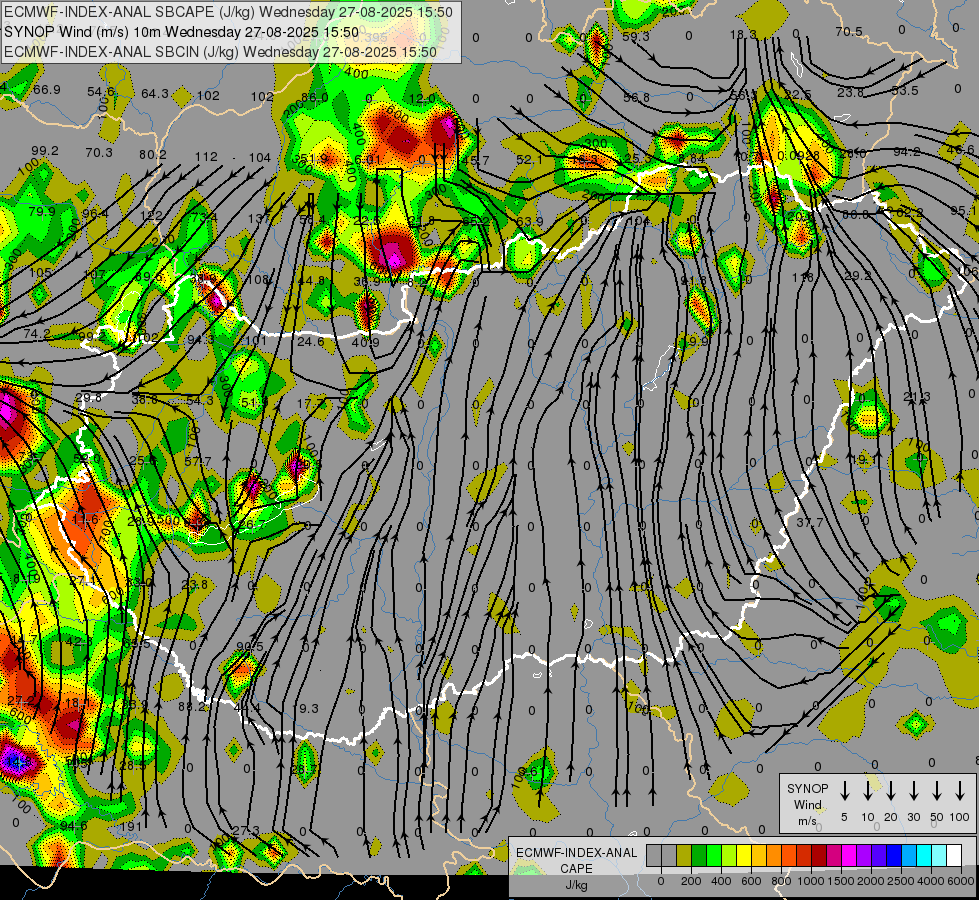
Task: Click the station value 21.3
Action: coord(917,397)
